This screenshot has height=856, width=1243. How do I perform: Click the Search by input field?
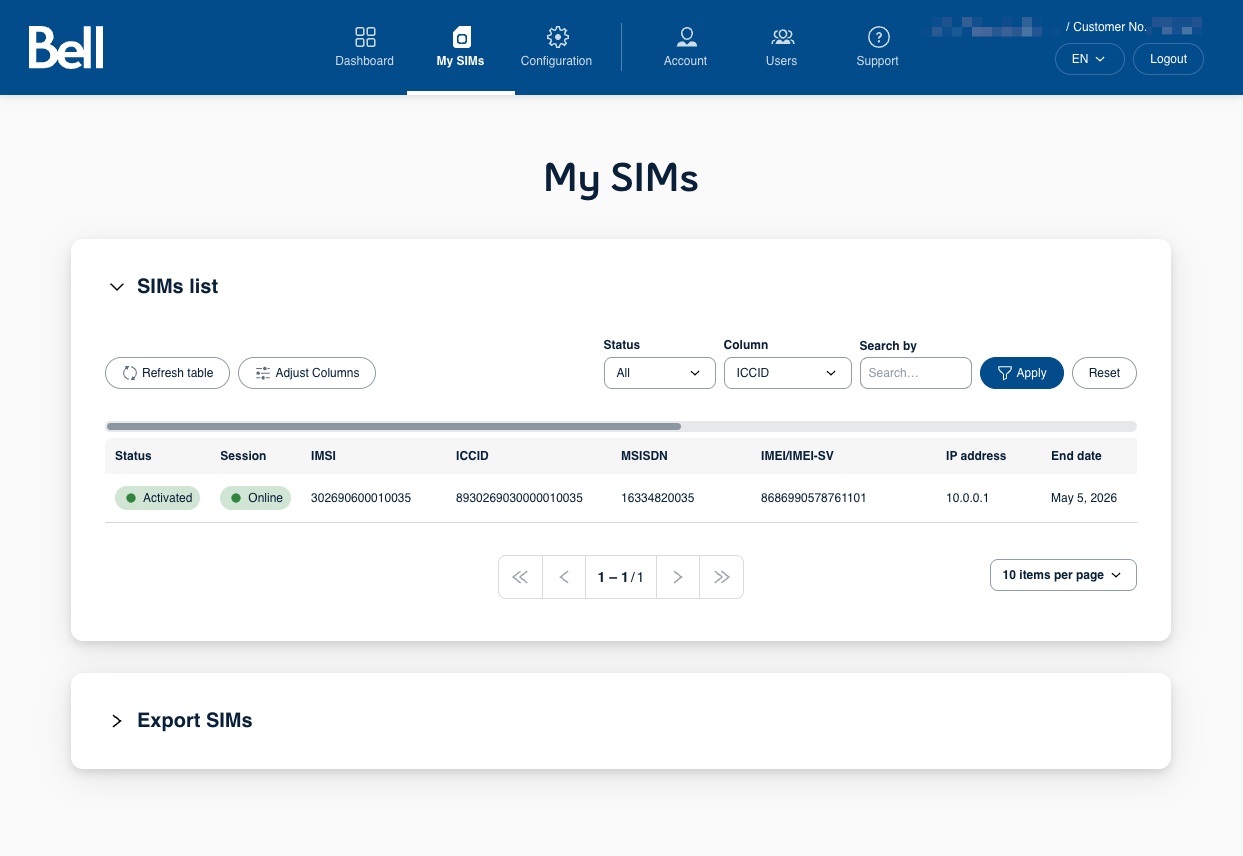click(x=915, y=372)
